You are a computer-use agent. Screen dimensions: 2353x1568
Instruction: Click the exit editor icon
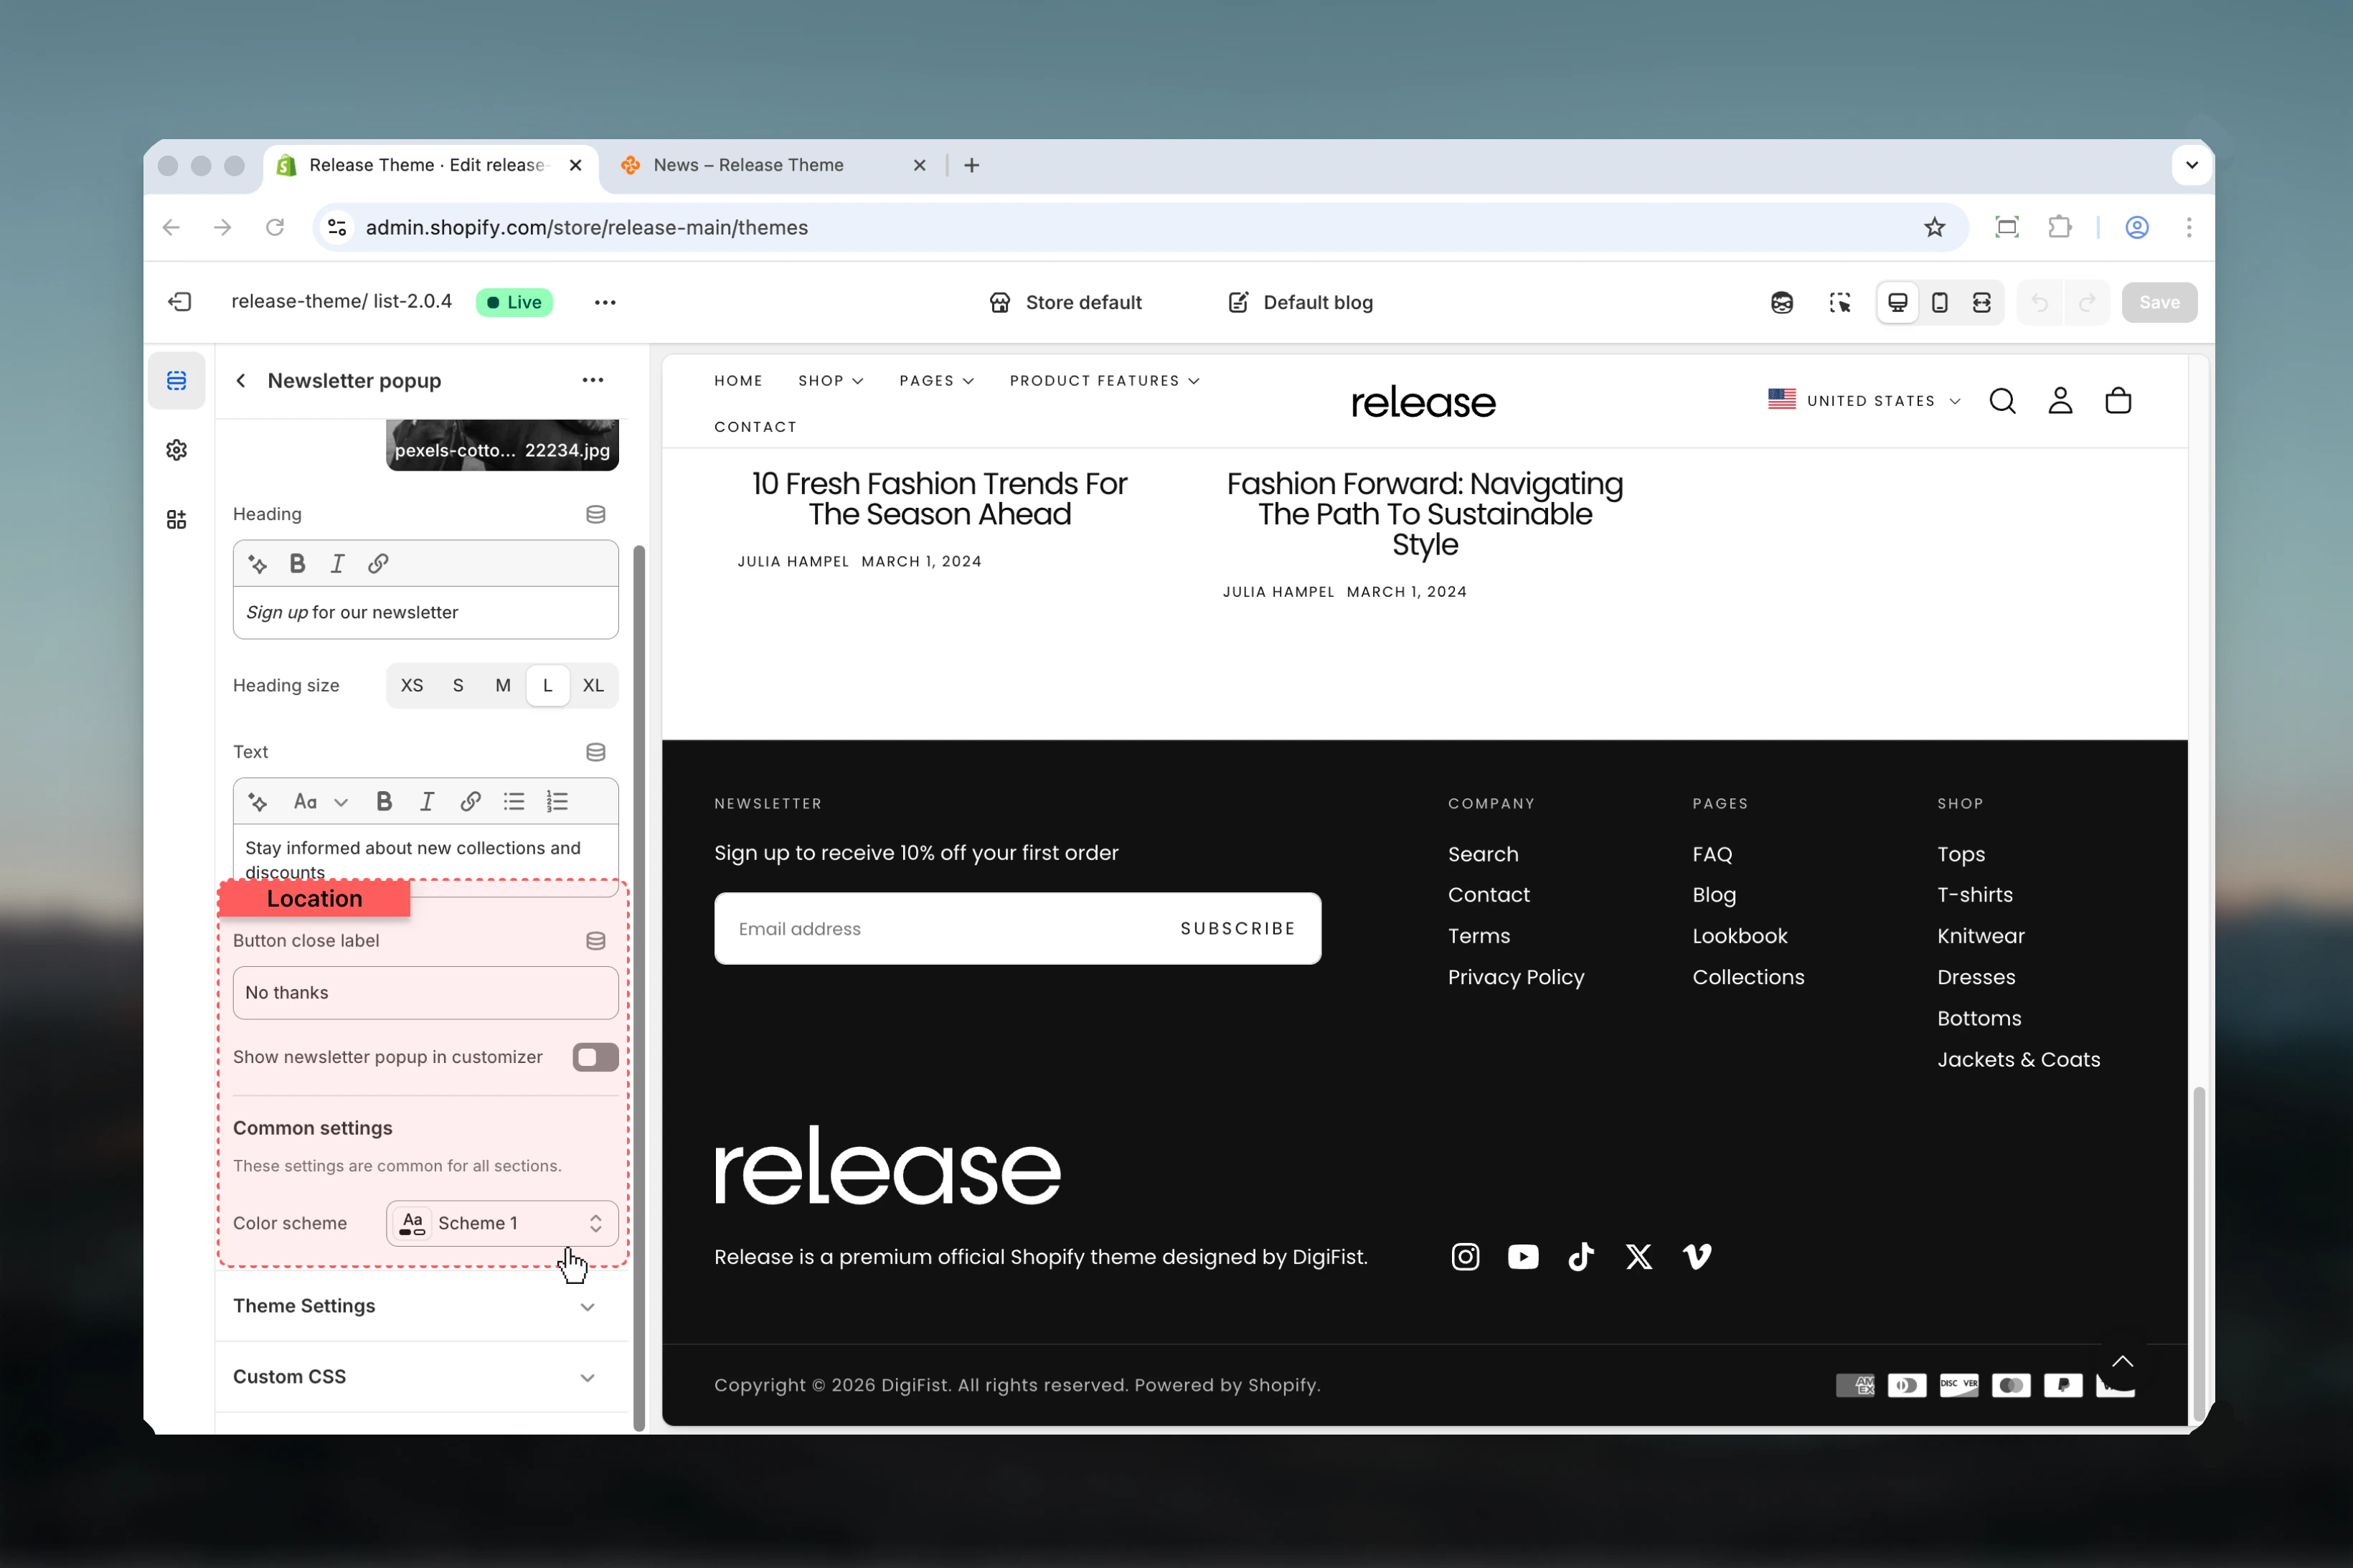[180, 302]
